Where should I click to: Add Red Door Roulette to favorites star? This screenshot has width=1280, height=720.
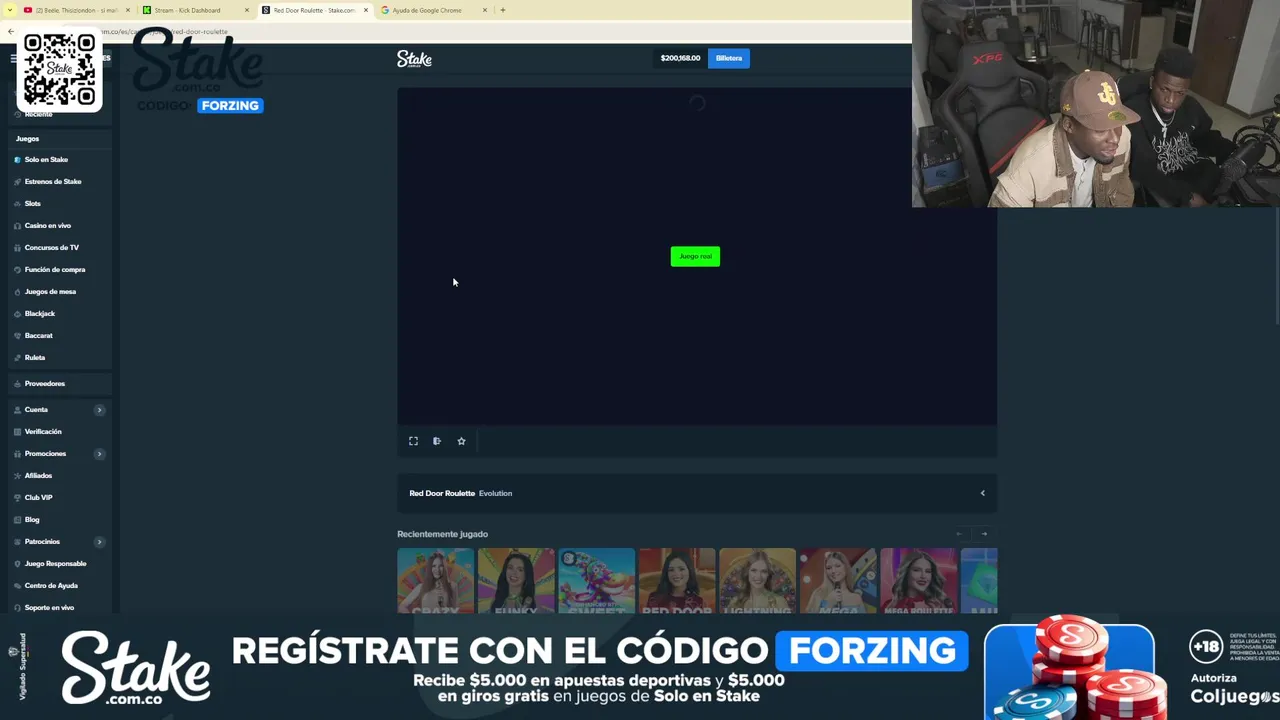pyautogui.click(x=461, y=441)
